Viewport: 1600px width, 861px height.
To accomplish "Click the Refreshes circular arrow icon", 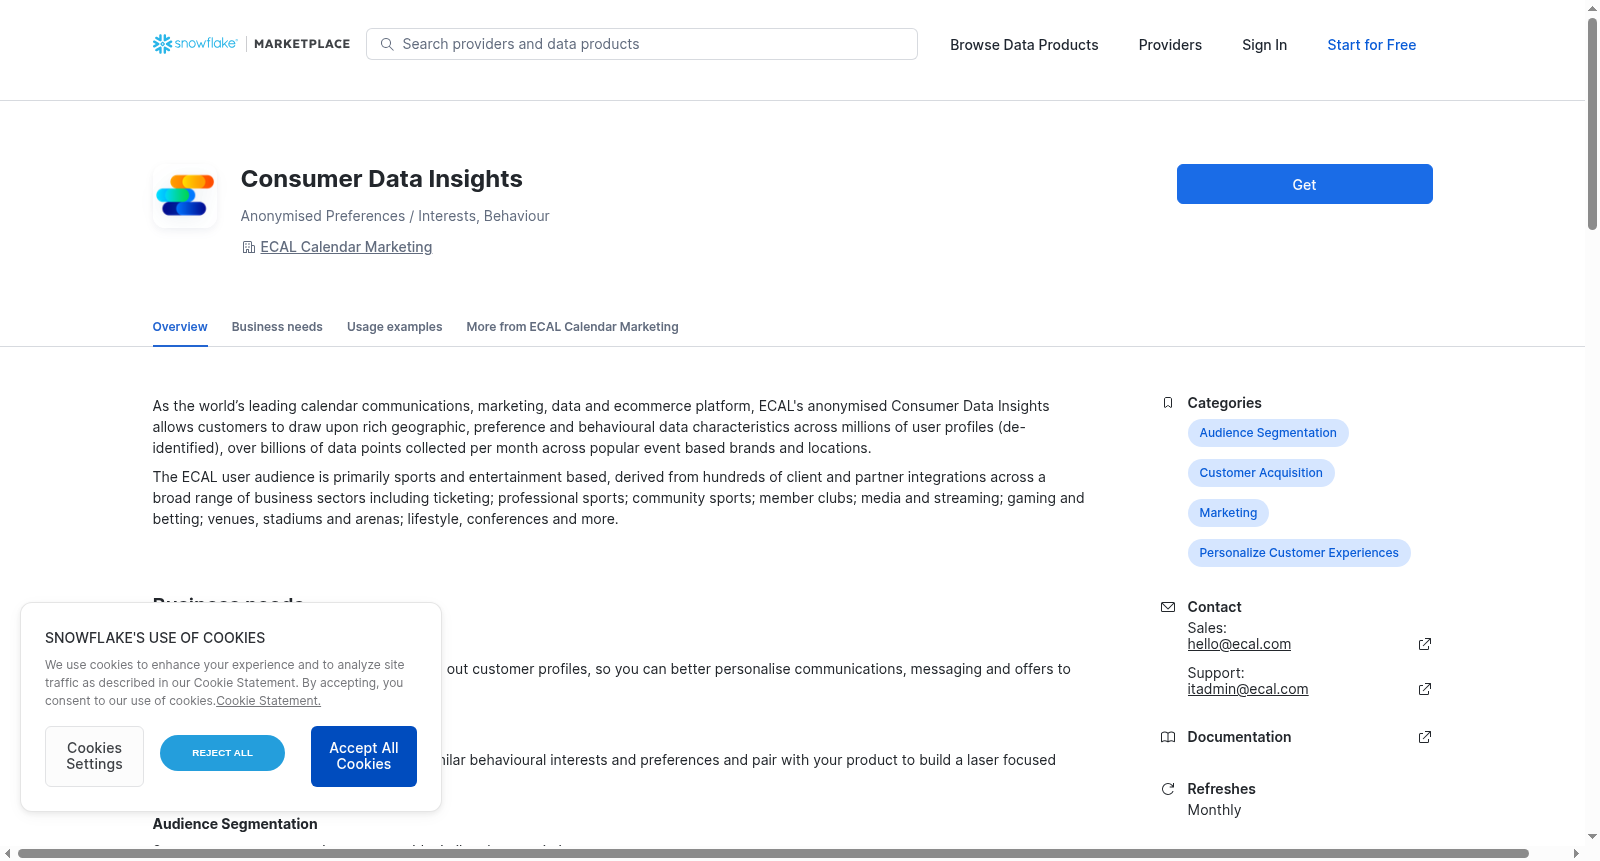I will coord(1168,789).
